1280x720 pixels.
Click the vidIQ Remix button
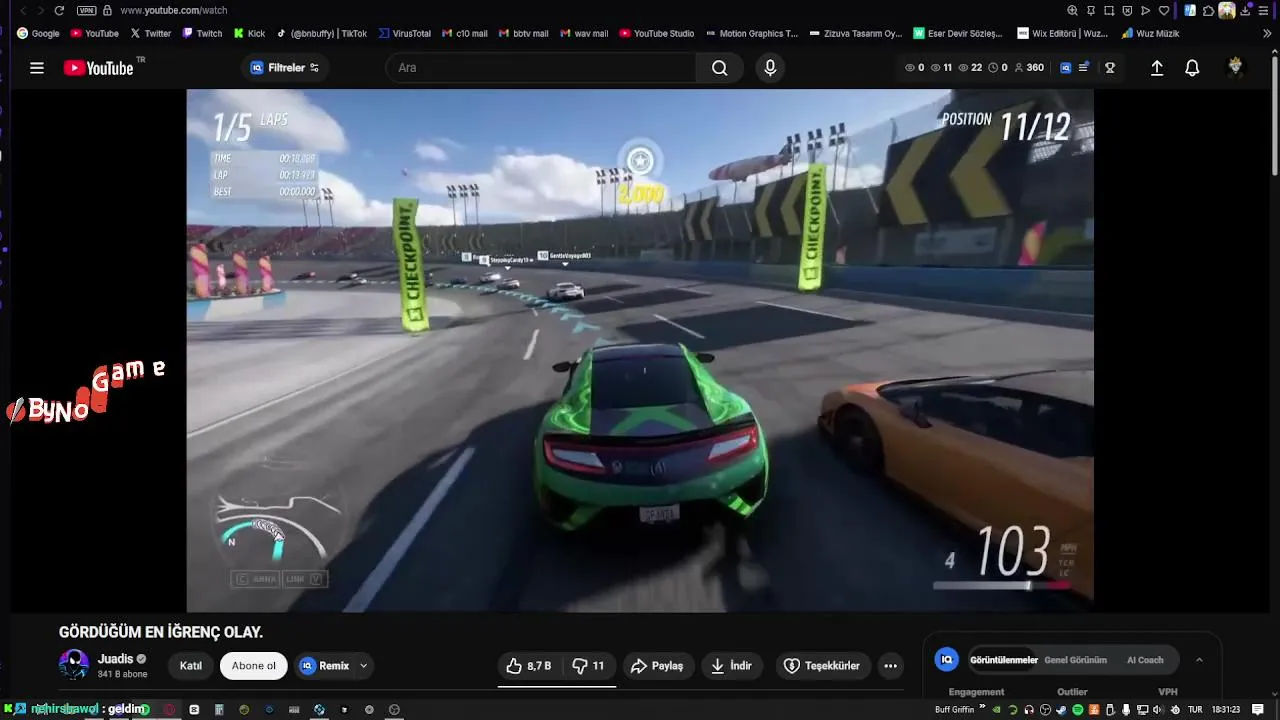[x=324, y=666]
